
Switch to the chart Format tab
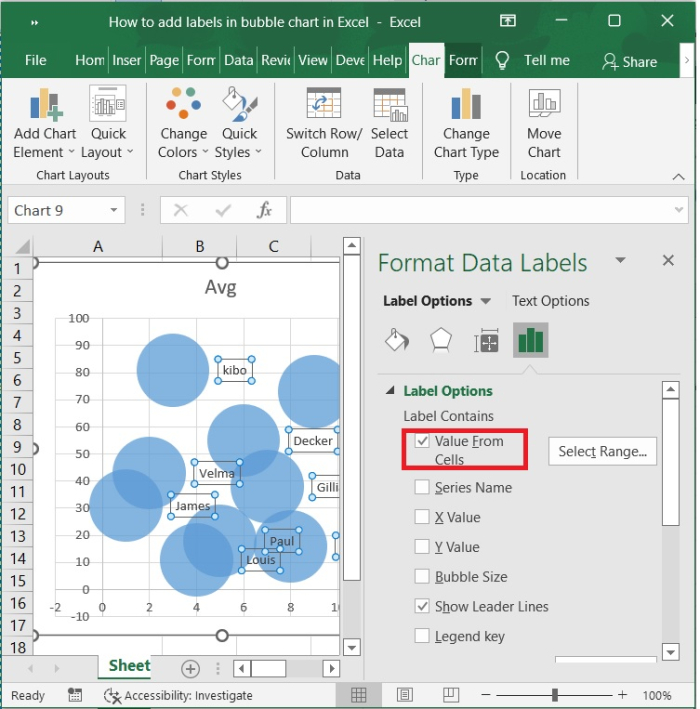click(463, 60)
